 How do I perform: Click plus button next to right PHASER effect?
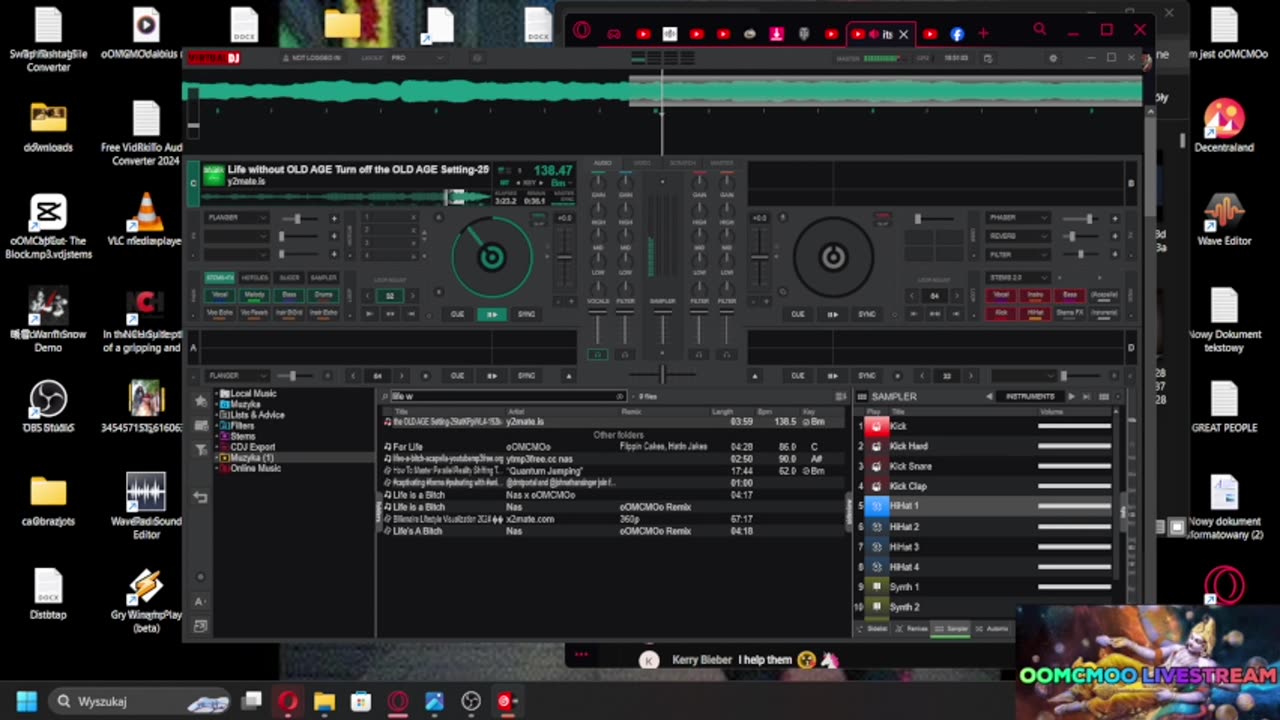click(1114, 218)
